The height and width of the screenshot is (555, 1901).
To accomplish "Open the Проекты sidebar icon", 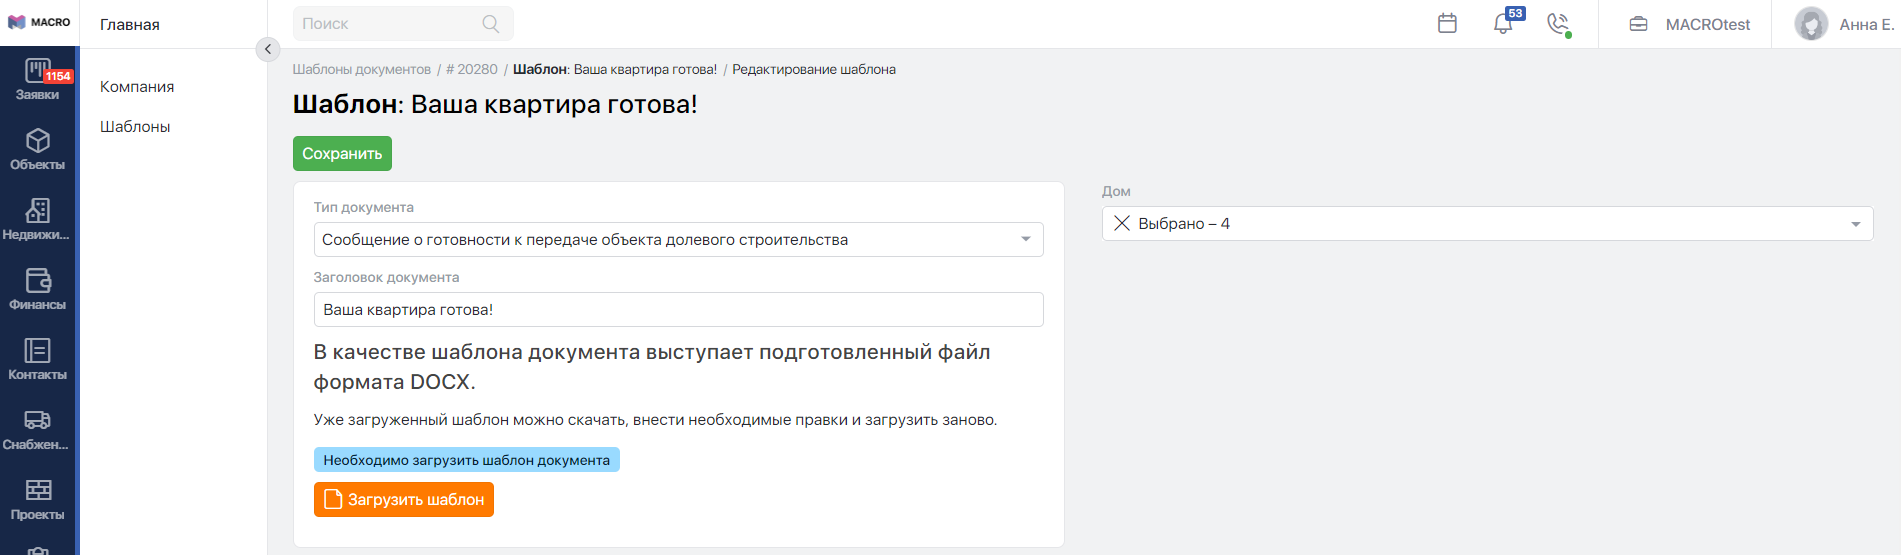I will tap(38, 500).
